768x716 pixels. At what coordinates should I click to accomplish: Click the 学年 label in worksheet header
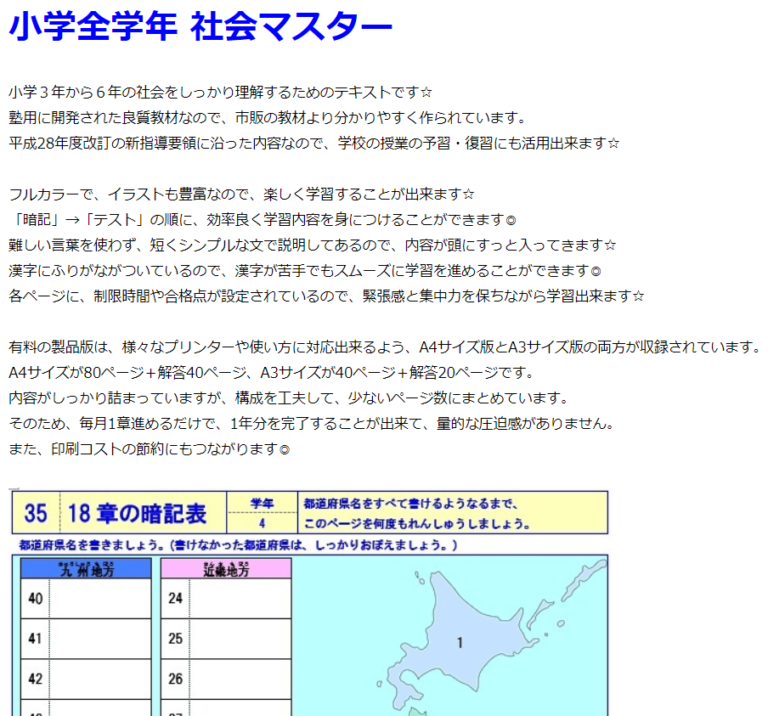(x=262, y=503)
